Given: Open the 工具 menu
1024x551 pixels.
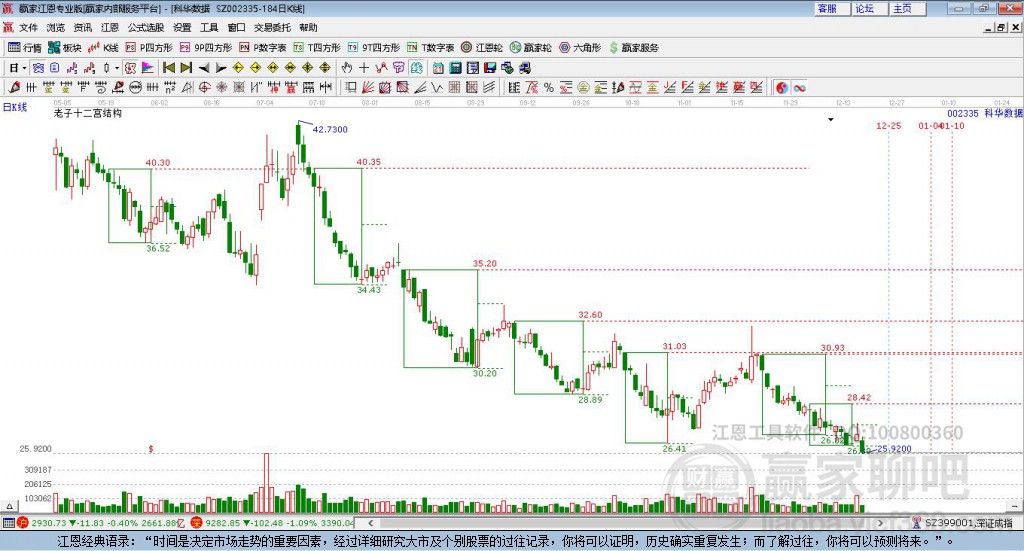Looking at the screenshot, I should [x=209, y=27].
